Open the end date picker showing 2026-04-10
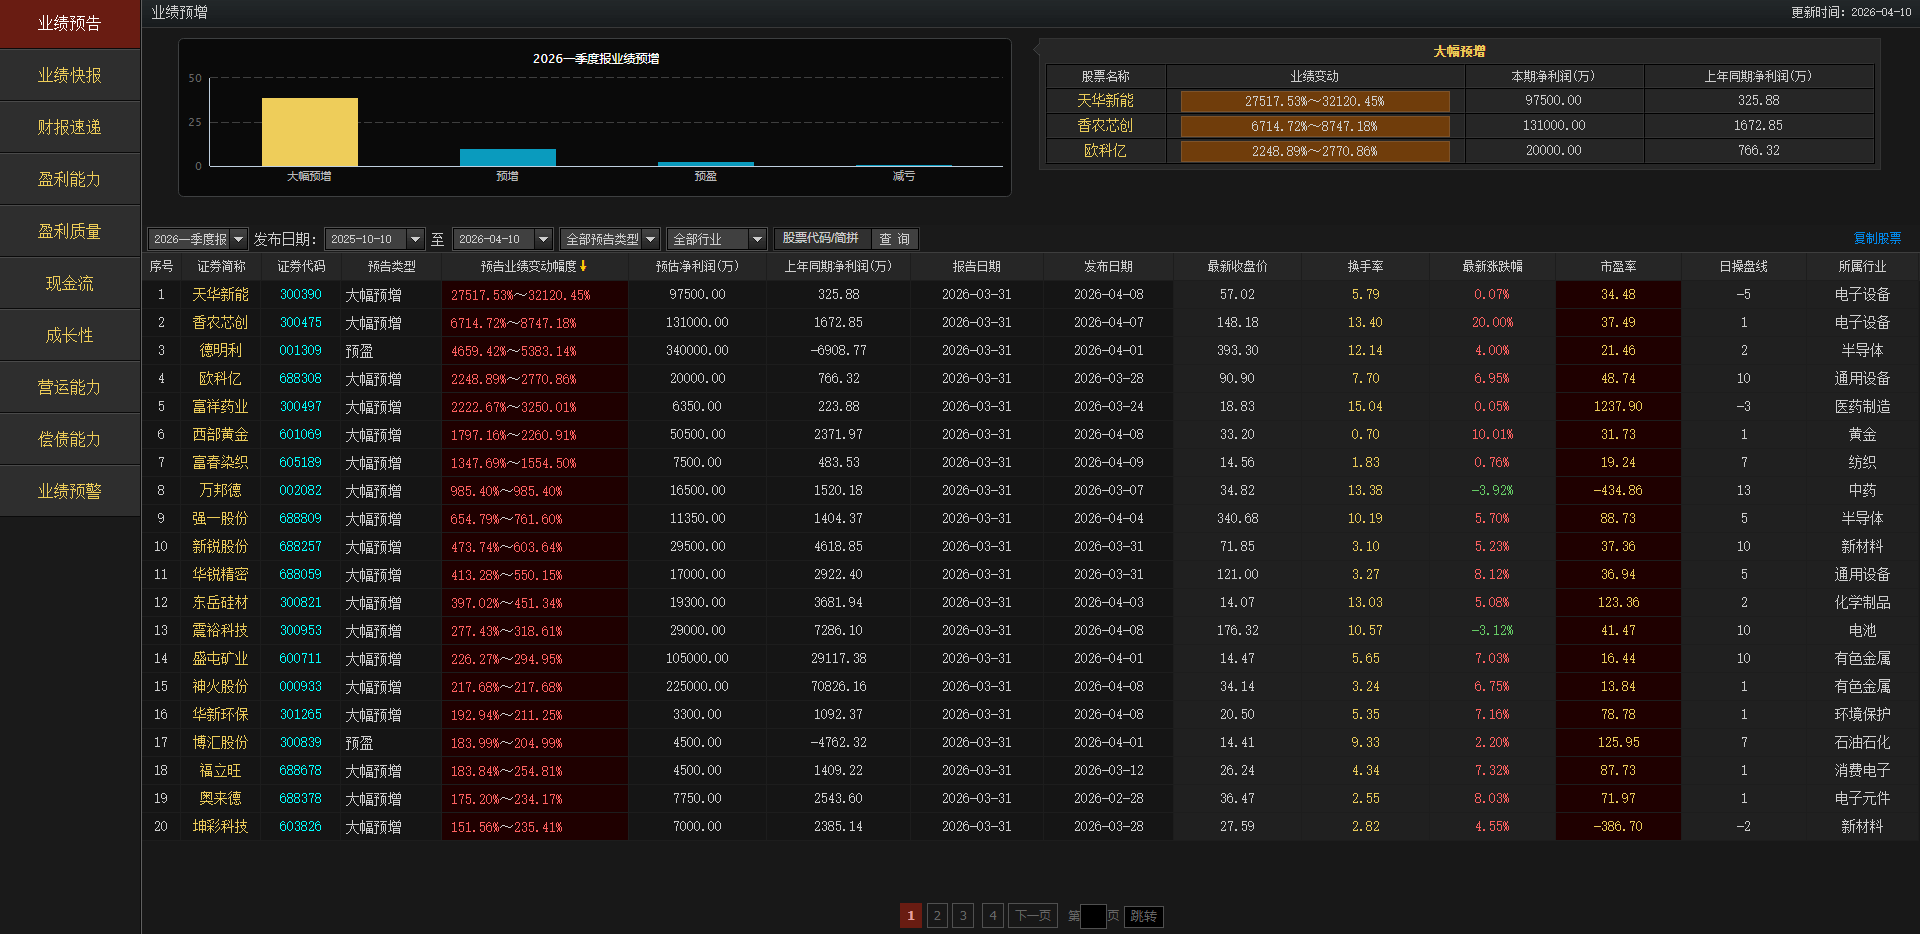1920x934 pixels. [501, 239]
